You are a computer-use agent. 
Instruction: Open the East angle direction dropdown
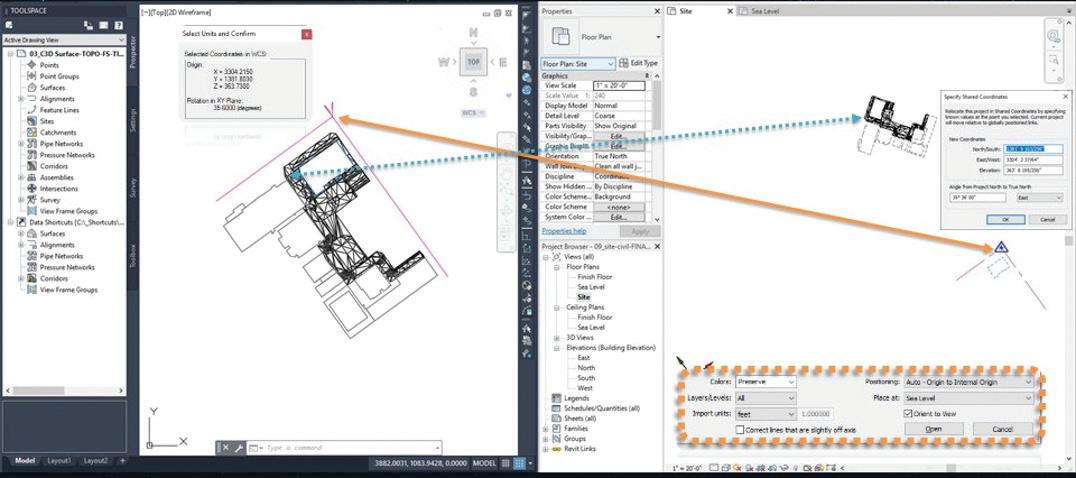pyautogui.click(x=1040, y=198)
